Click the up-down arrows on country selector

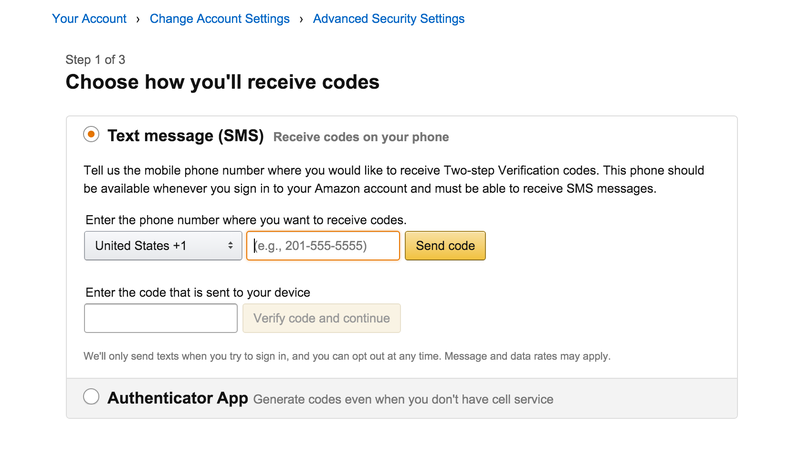[231, 246]
